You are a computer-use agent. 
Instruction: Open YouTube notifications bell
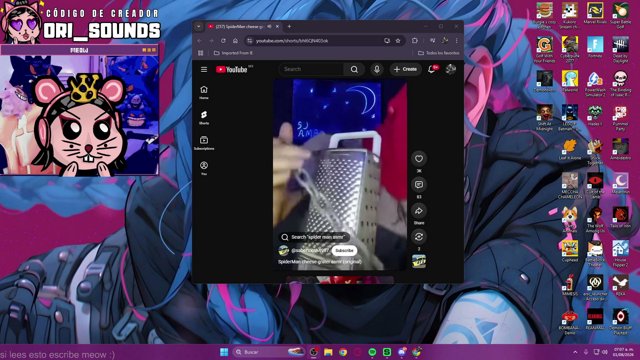click(431, 69)
